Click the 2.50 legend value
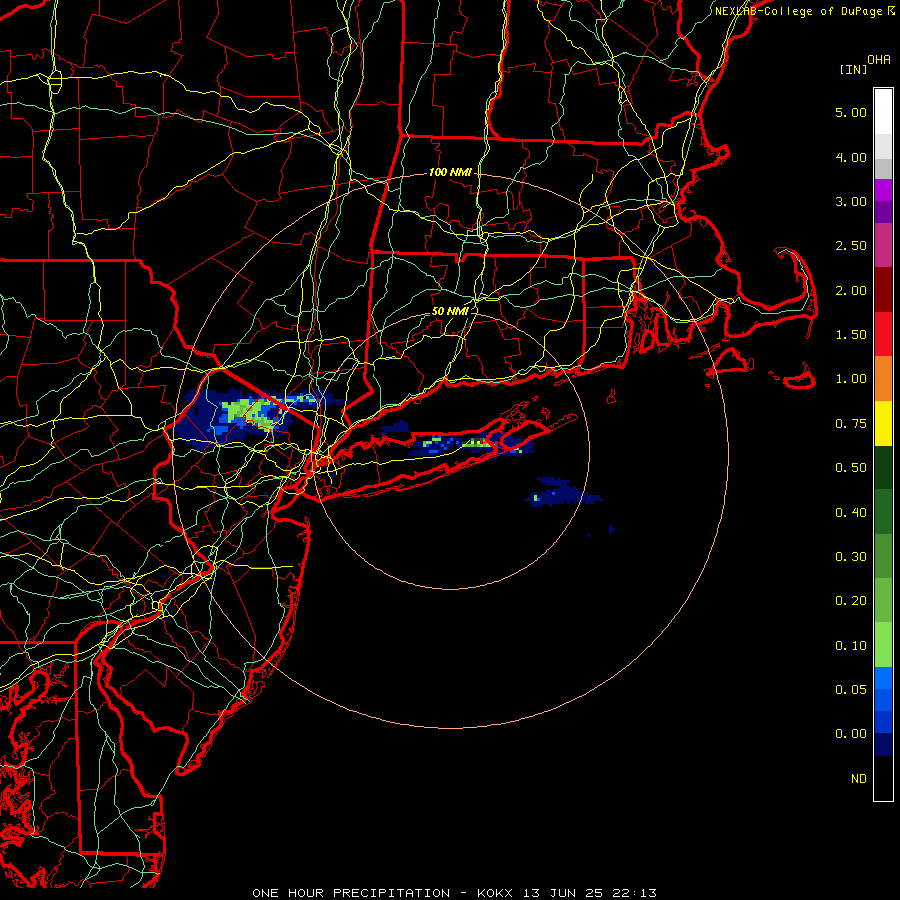Image resolution: width=900 pixels, height=900 pixels. tap(851, 246)
